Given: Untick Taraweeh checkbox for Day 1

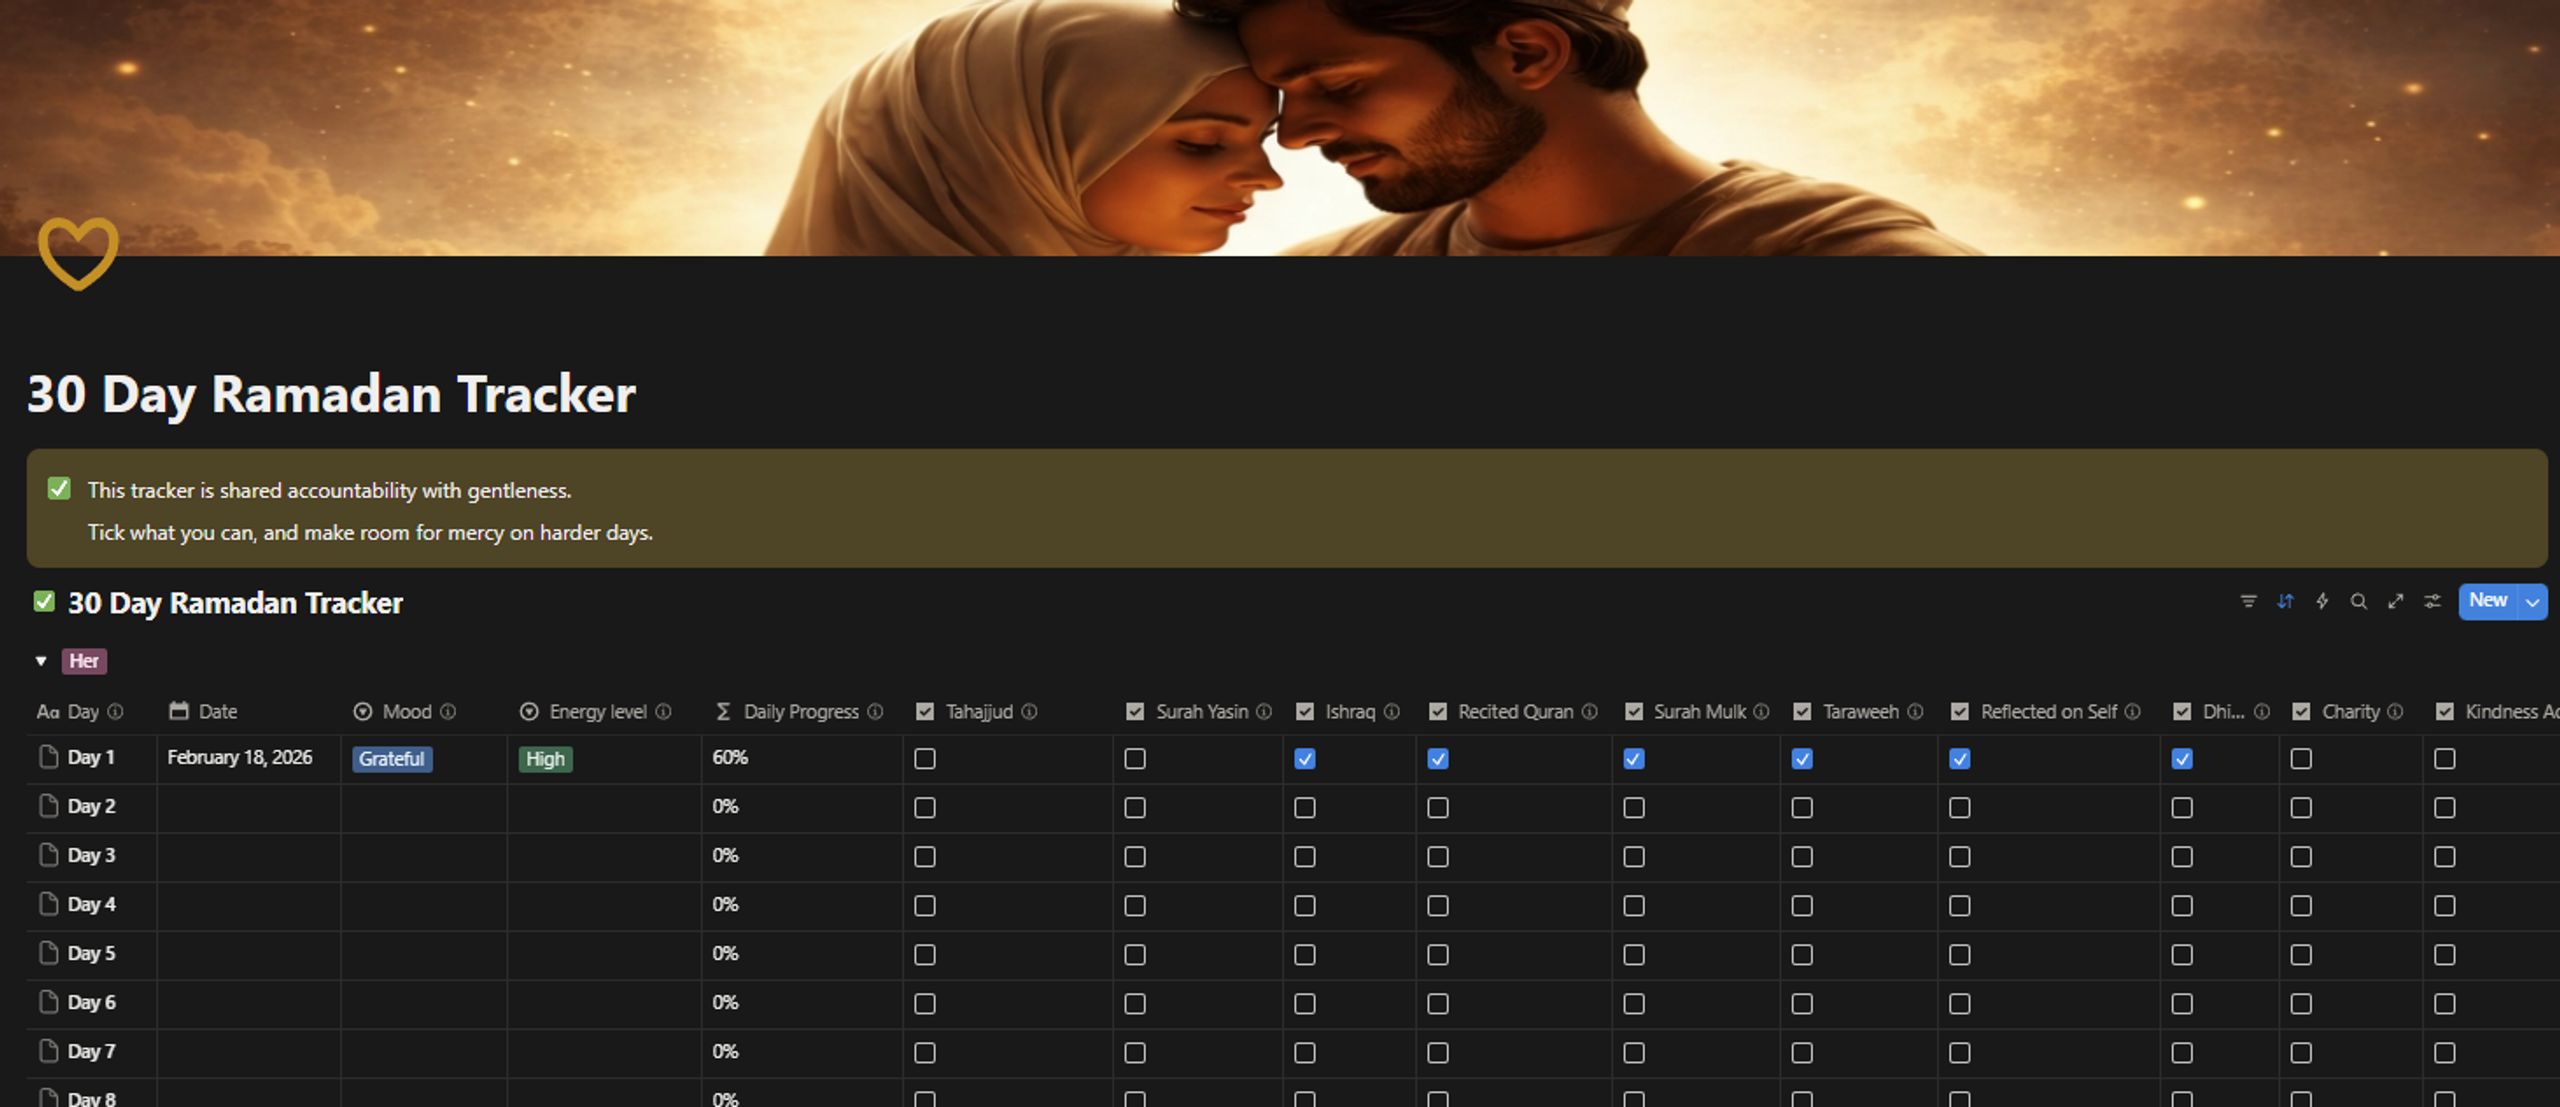Looking at the screenshot, I should coord(1802,759).
